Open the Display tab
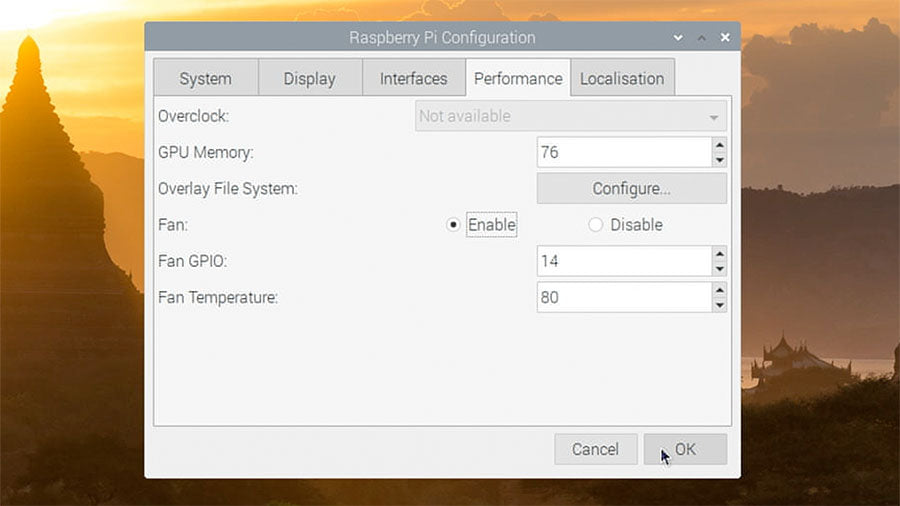900x506 pixels. pos(310,78)
